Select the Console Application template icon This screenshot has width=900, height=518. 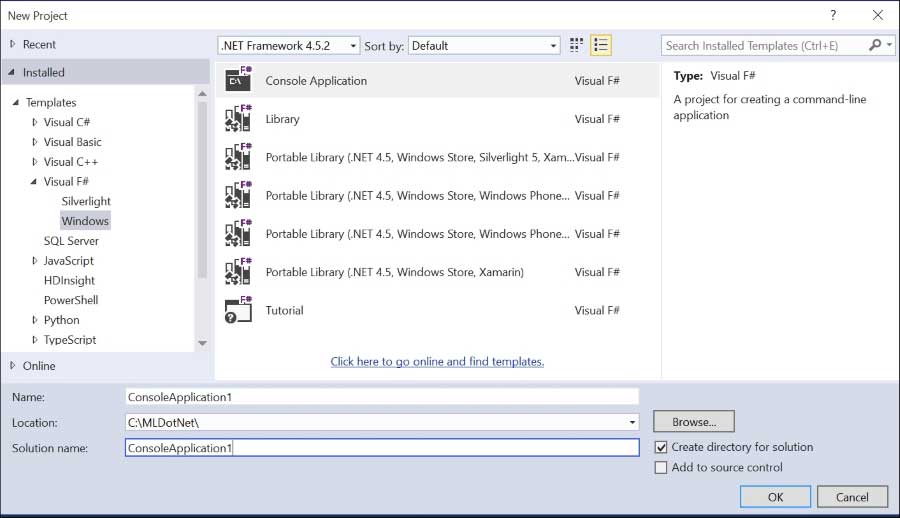238,80
